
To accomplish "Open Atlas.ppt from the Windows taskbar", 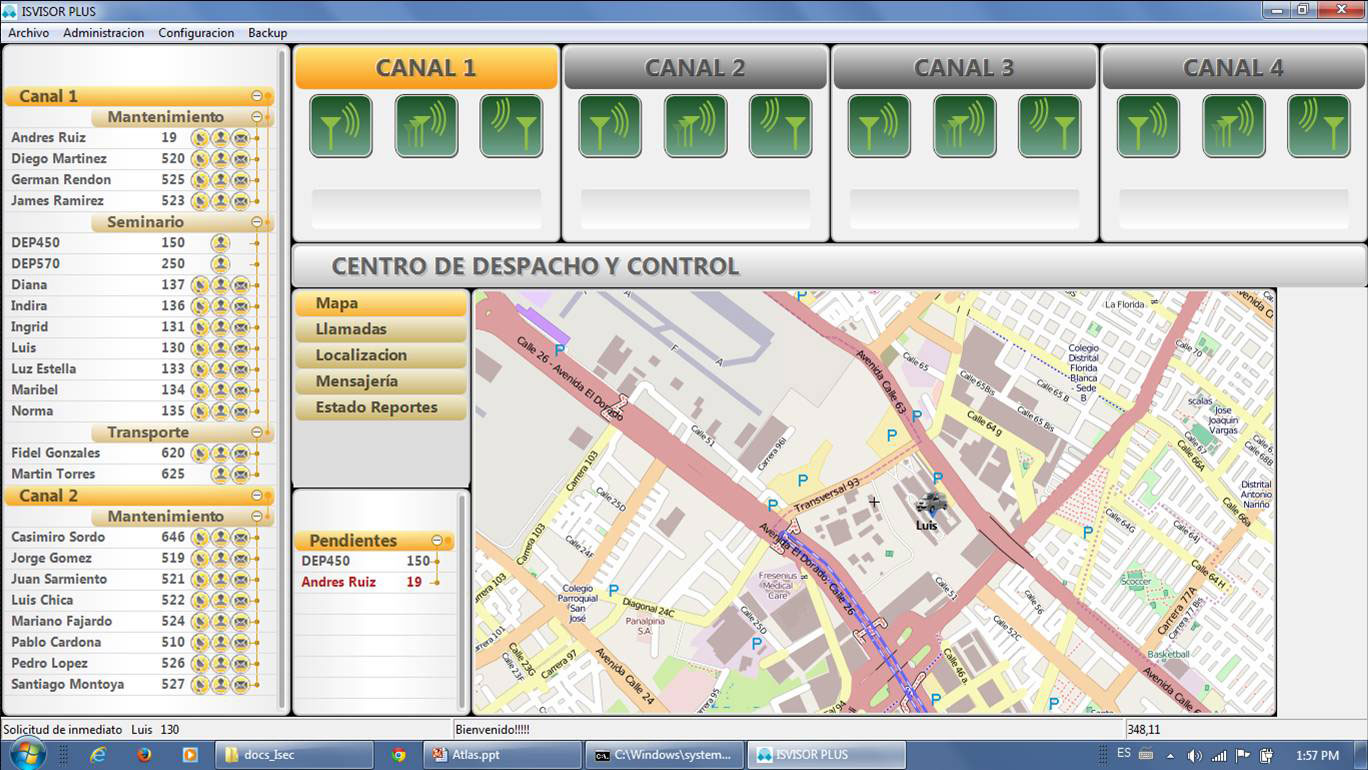I will 474,755.
